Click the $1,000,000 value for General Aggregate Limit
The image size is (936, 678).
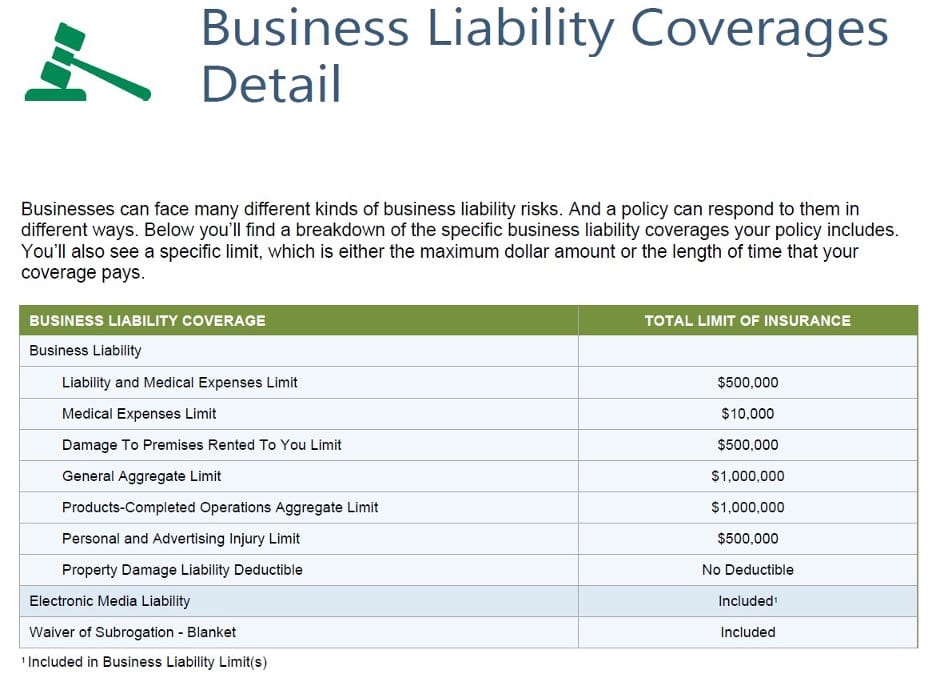pyautogui.click(x=747, y=476)
